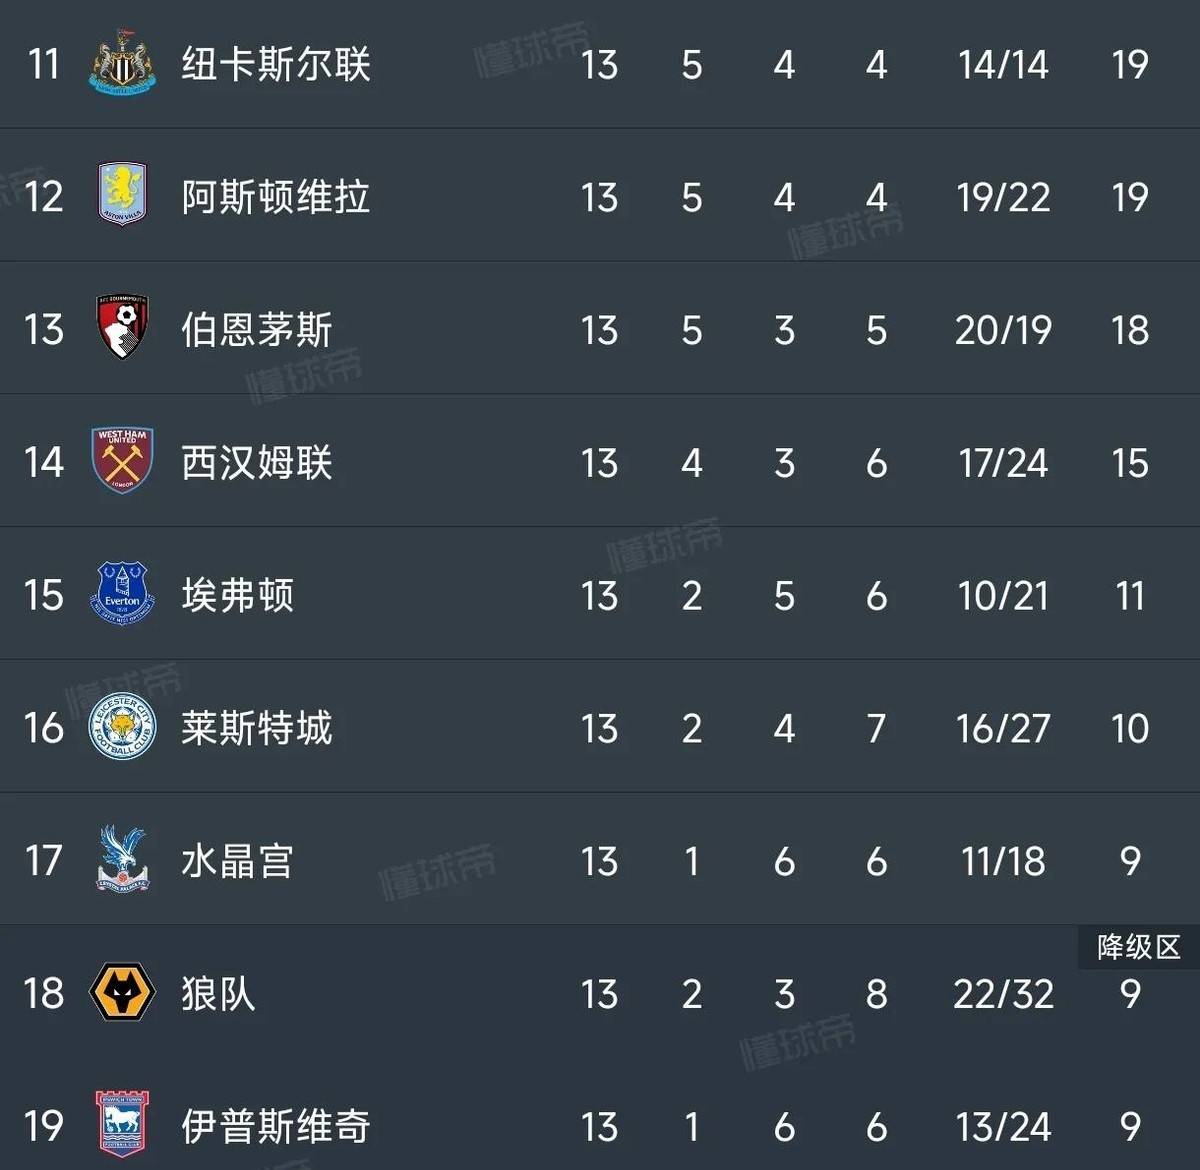Open the 埃弗顿 team entry
1200x1170 pixels.
[238, 595]
